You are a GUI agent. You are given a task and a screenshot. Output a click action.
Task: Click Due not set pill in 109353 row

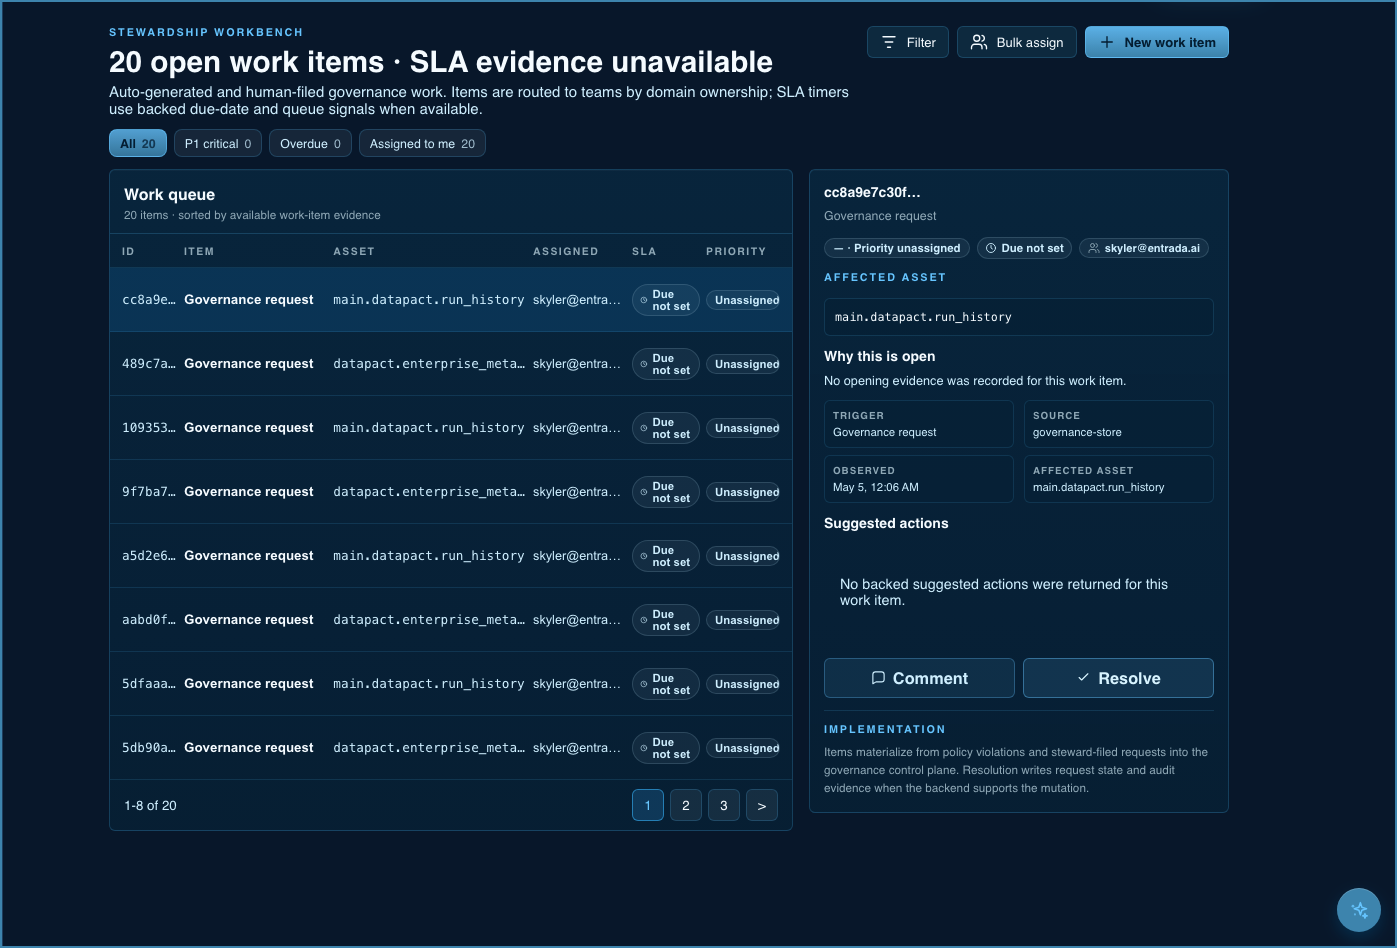[x=665, y=428]
